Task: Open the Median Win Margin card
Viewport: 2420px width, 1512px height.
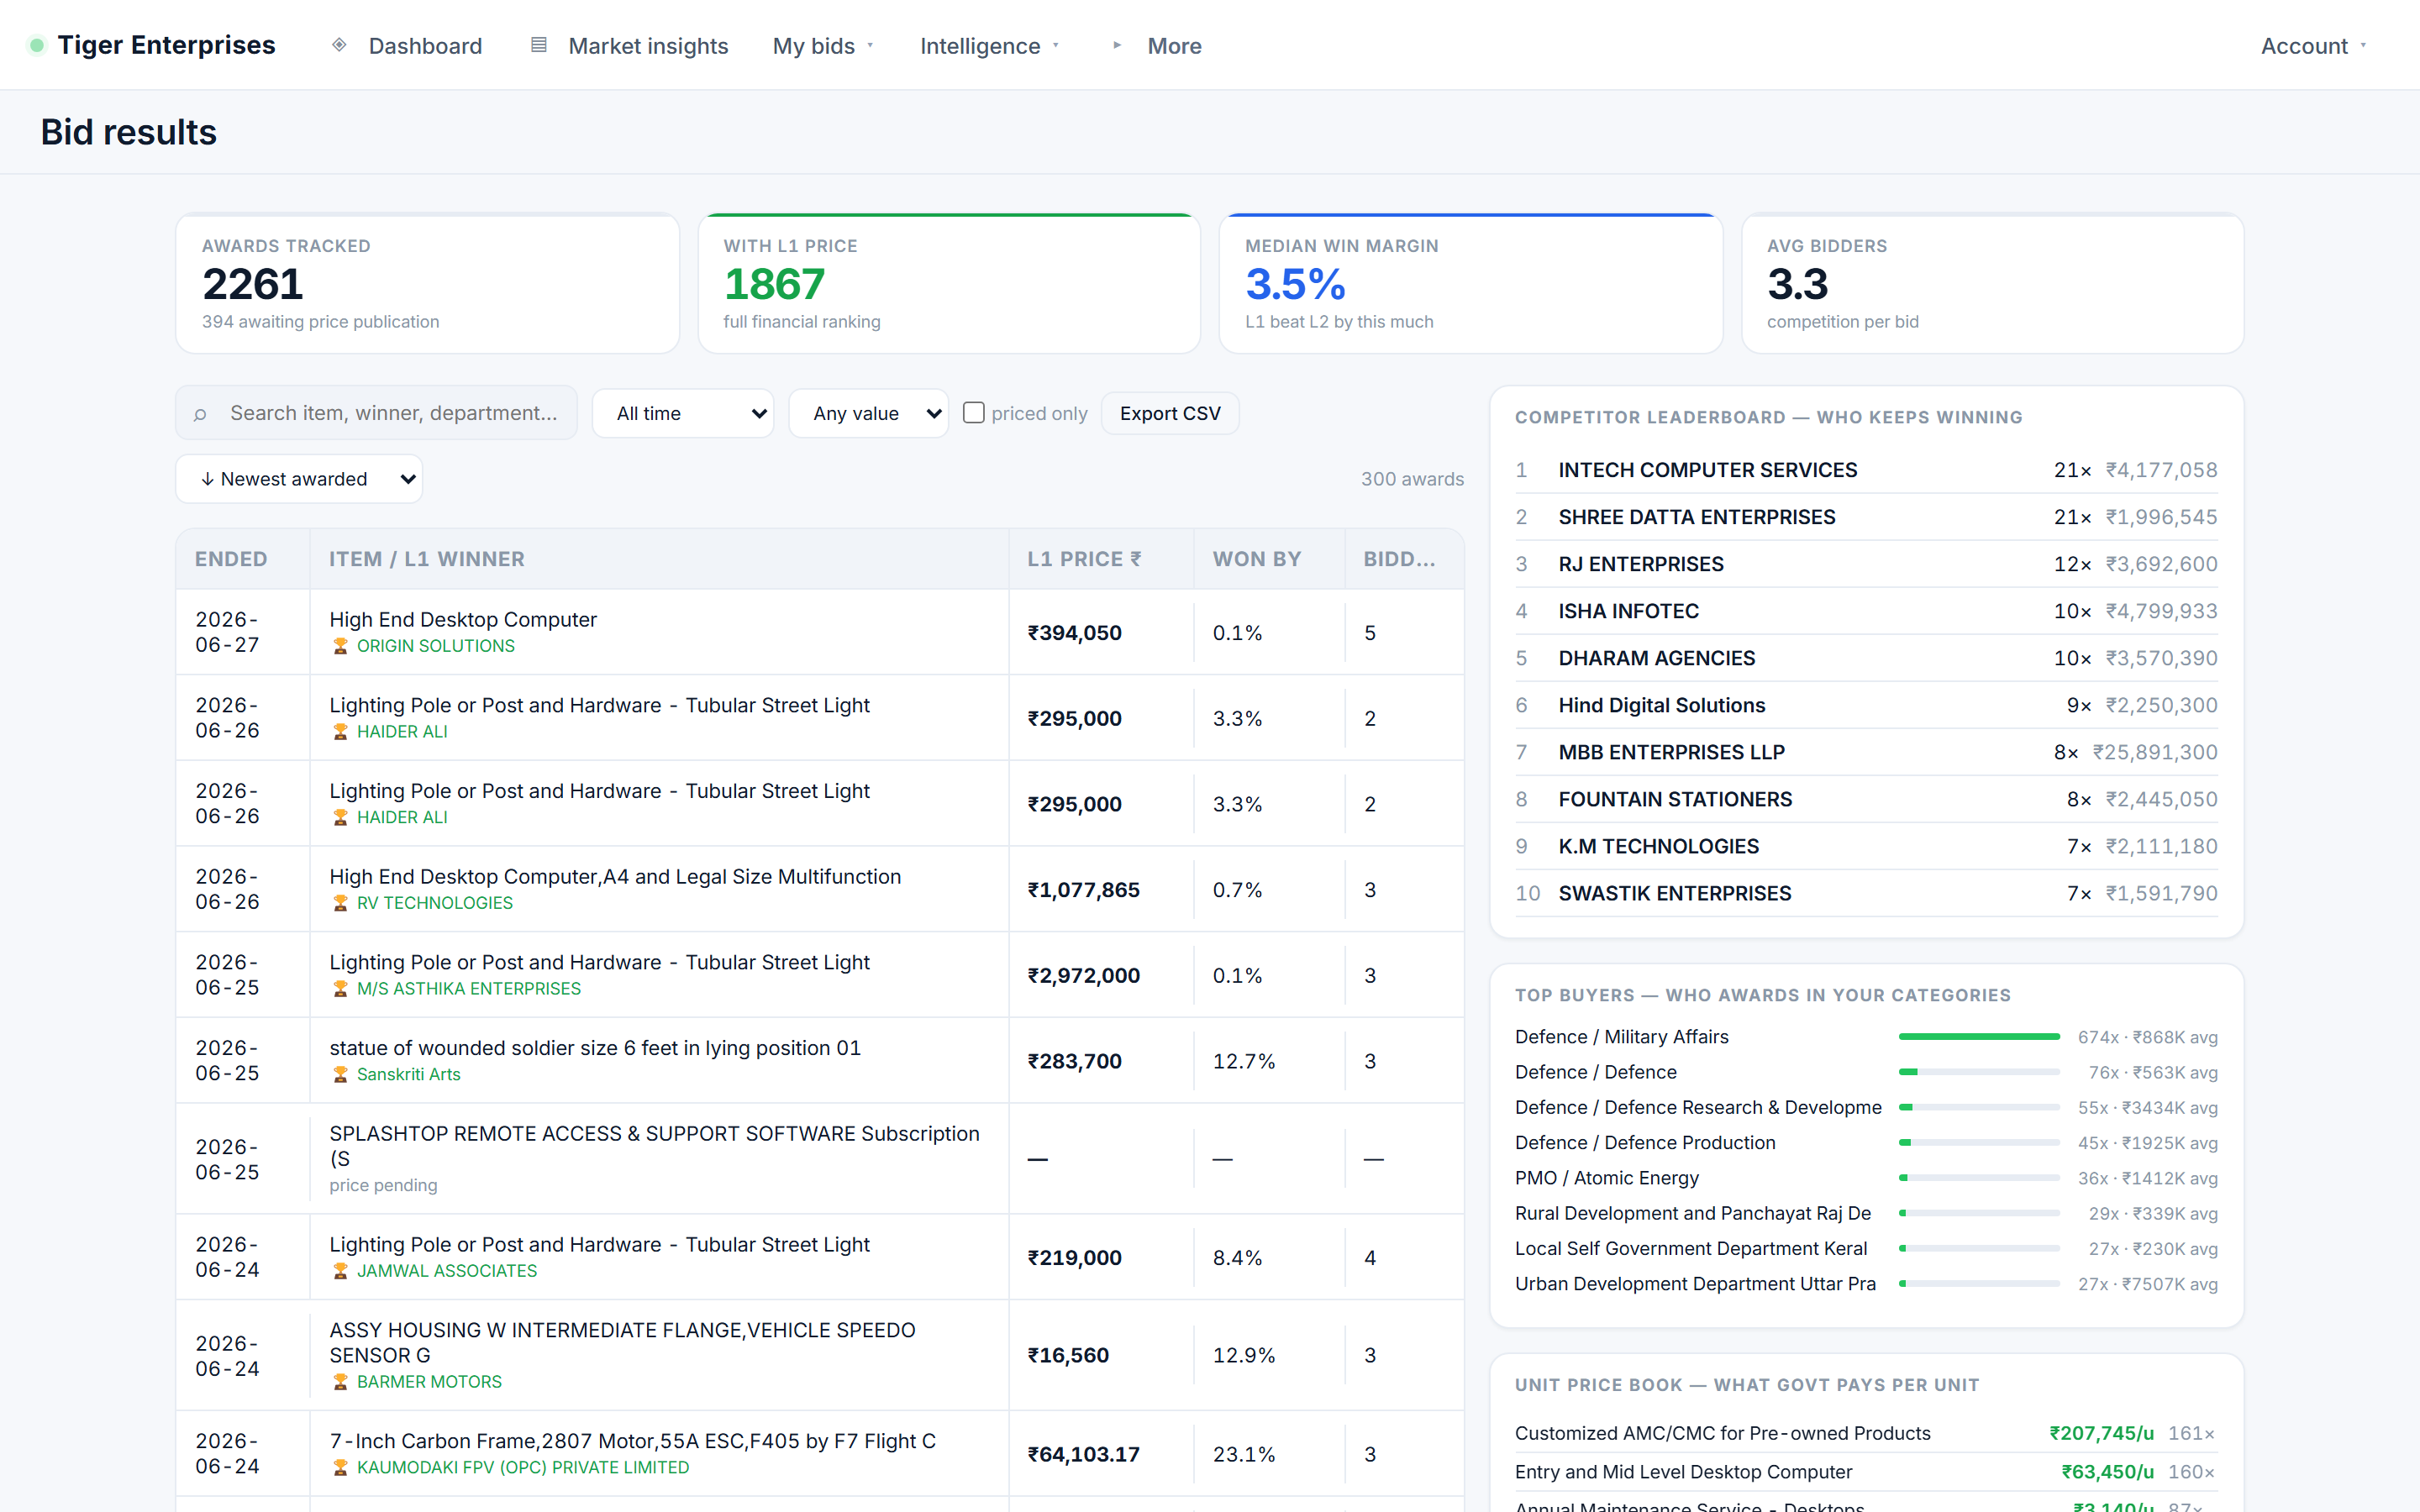Action: [1471, 284]
